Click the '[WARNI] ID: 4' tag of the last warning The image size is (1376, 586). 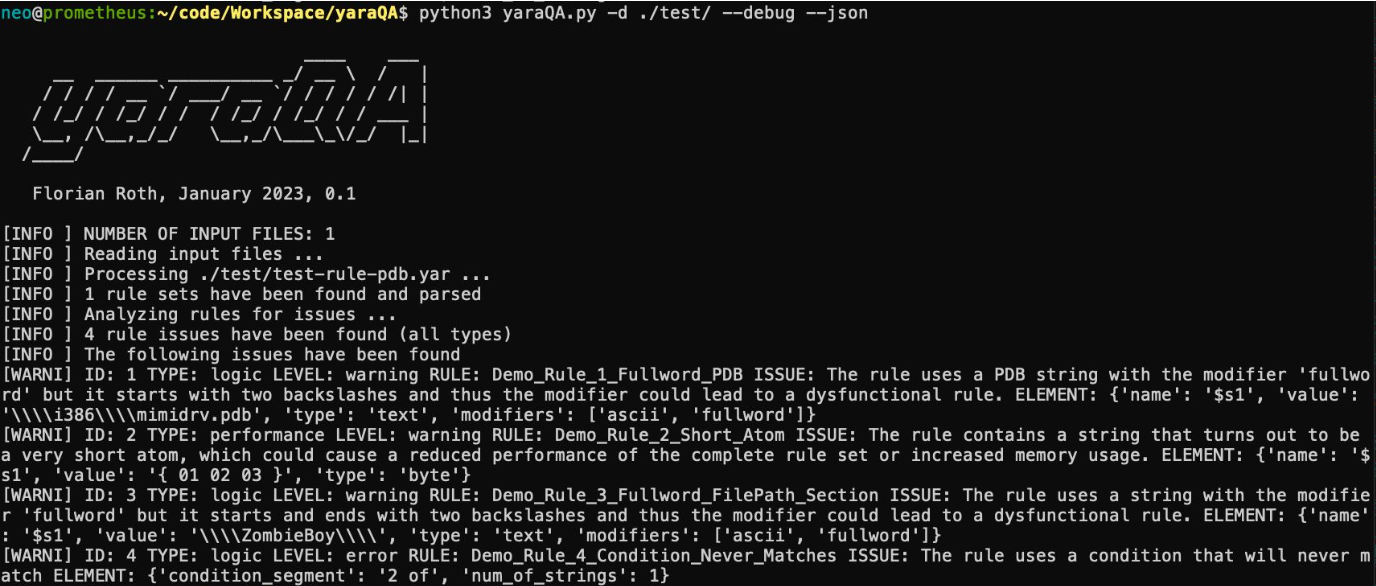pyautogui.click(x=68, y=554)
